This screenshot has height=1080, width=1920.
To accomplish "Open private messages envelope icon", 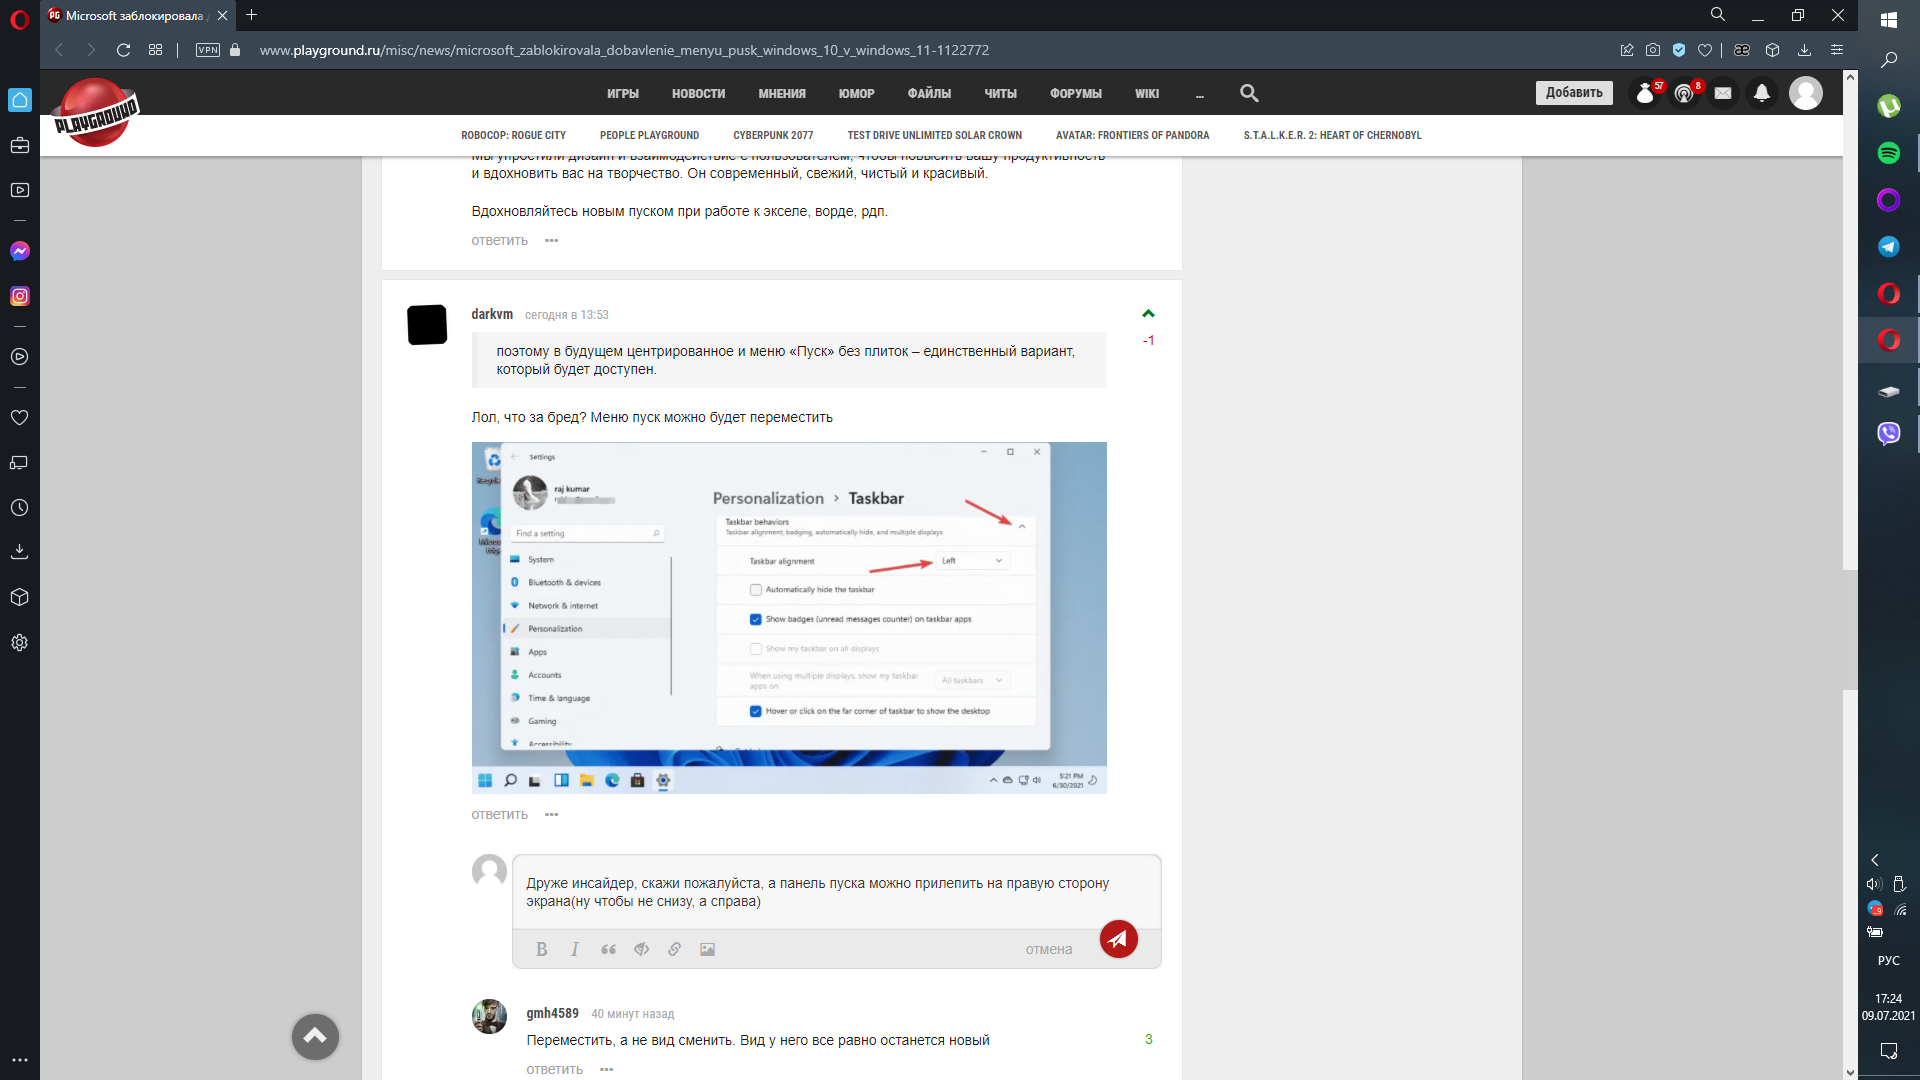I will click(x=1722, y=93).
